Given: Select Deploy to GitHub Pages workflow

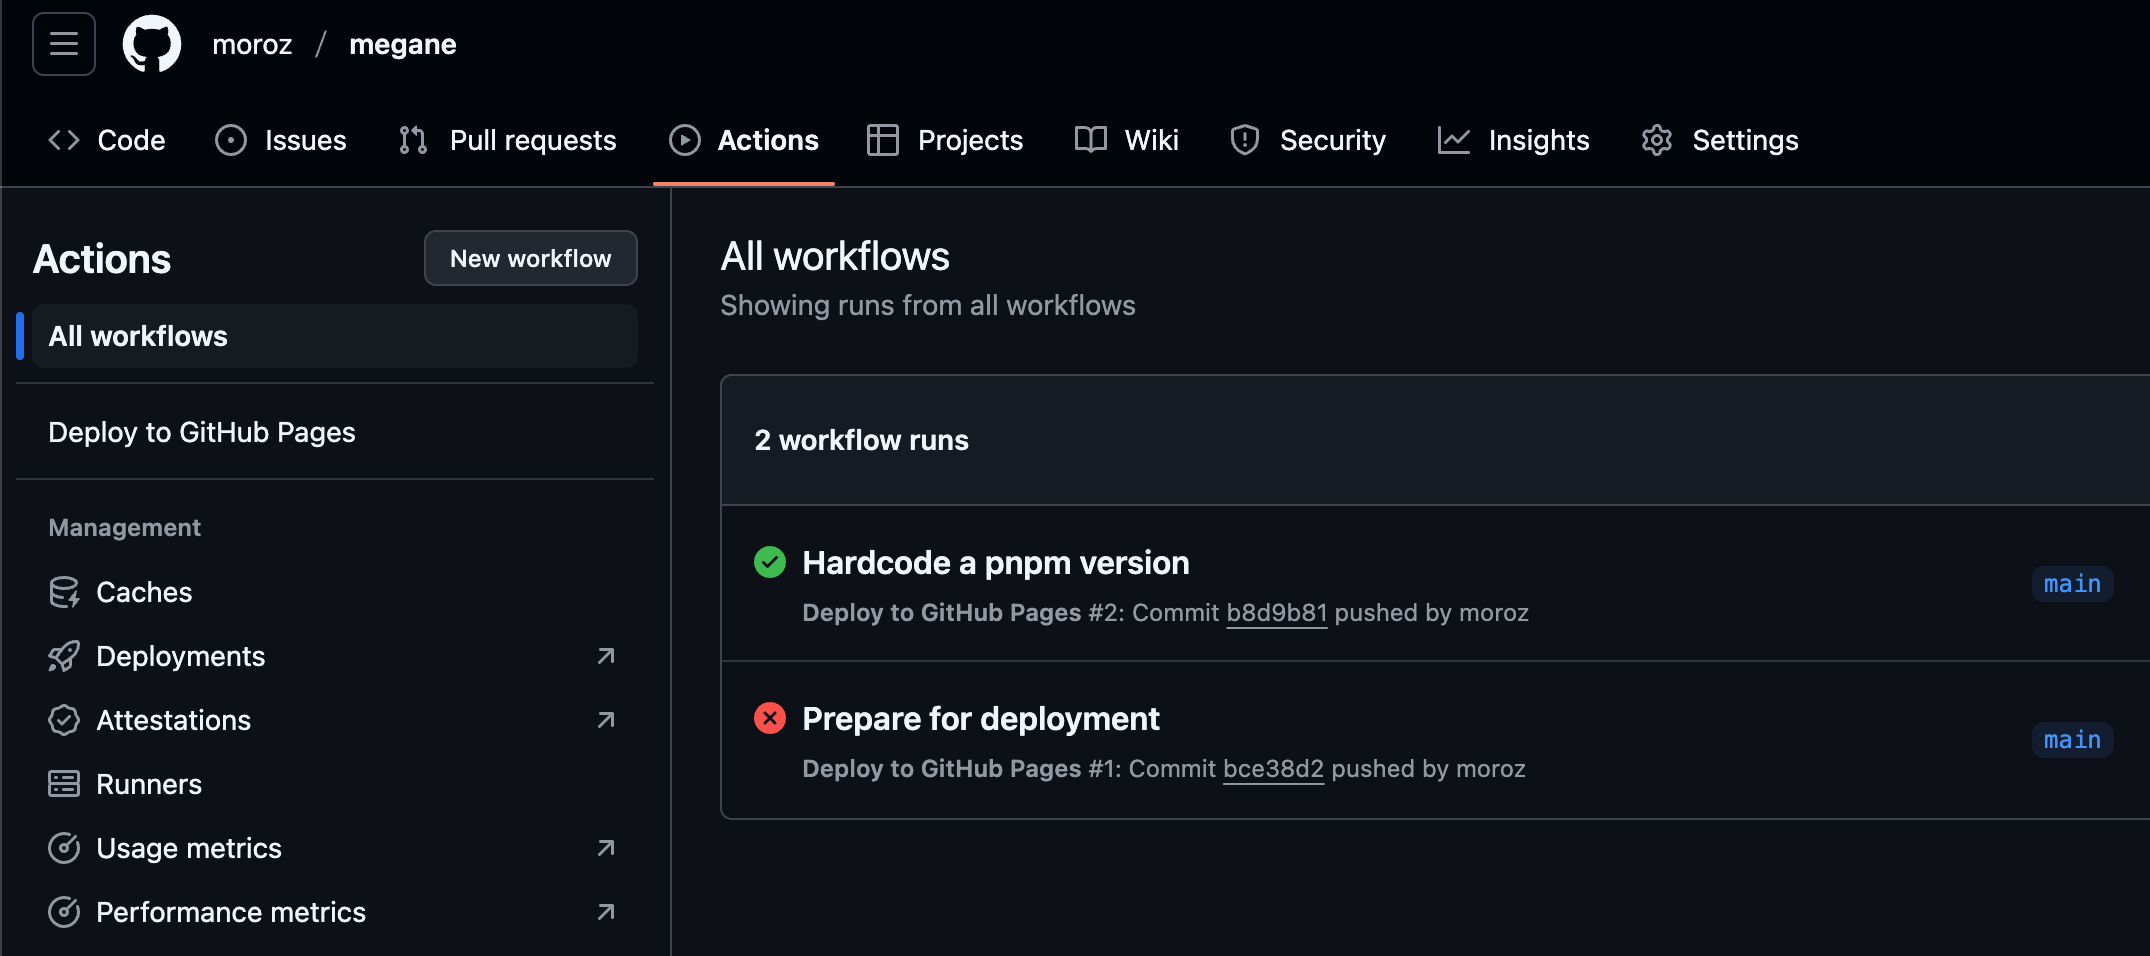Looking at the screenshot, I should click(x=202, y=432).
